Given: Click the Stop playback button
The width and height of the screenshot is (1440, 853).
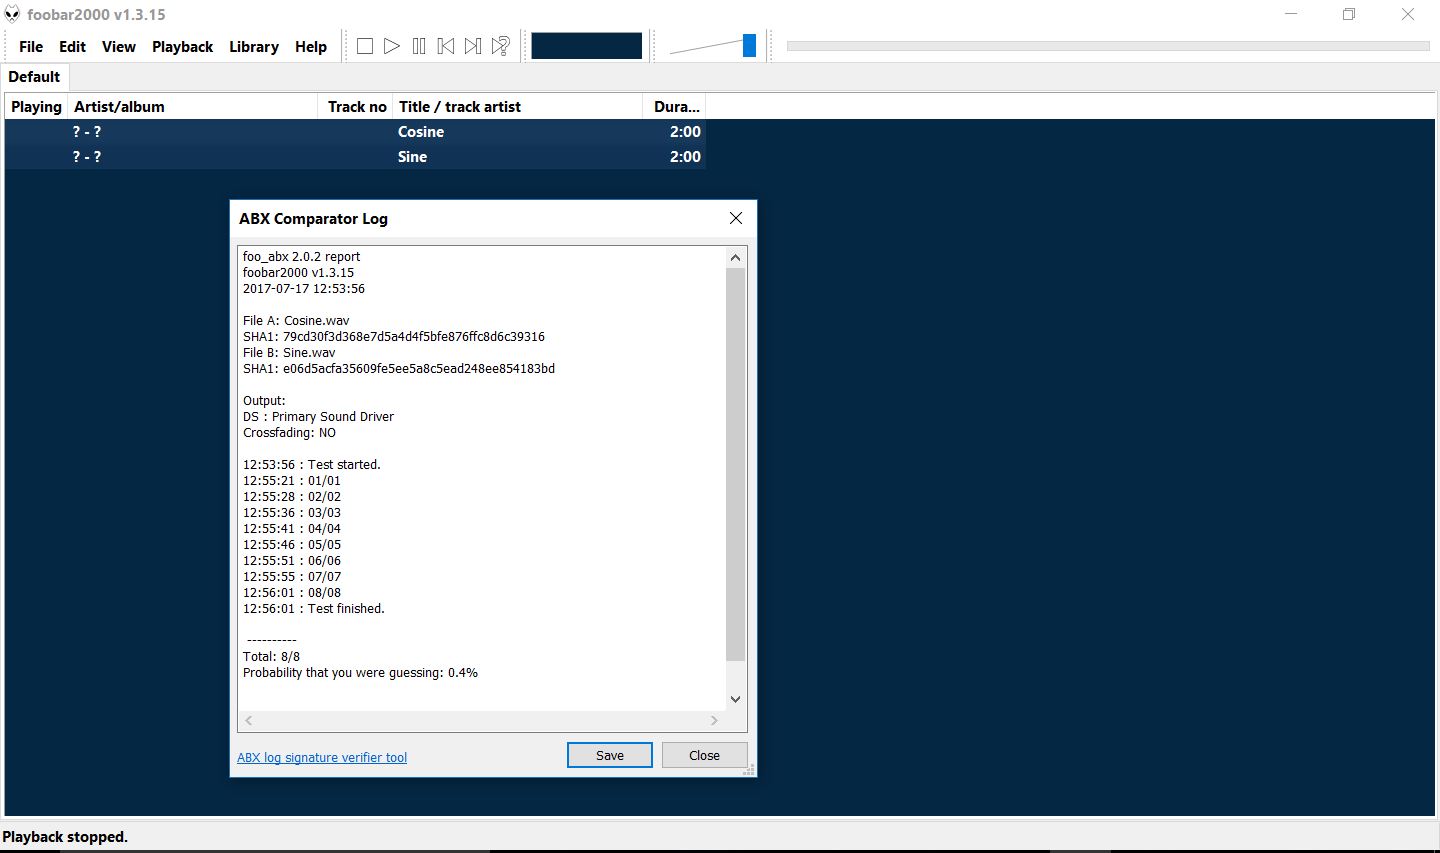Looking at the screenshot, I should pyautogui.click(x=365, y=46).
